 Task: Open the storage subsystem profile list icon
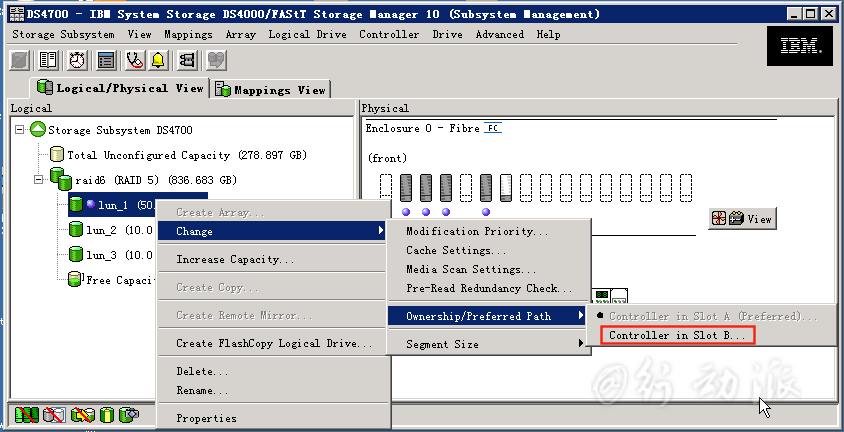point(106,60)
